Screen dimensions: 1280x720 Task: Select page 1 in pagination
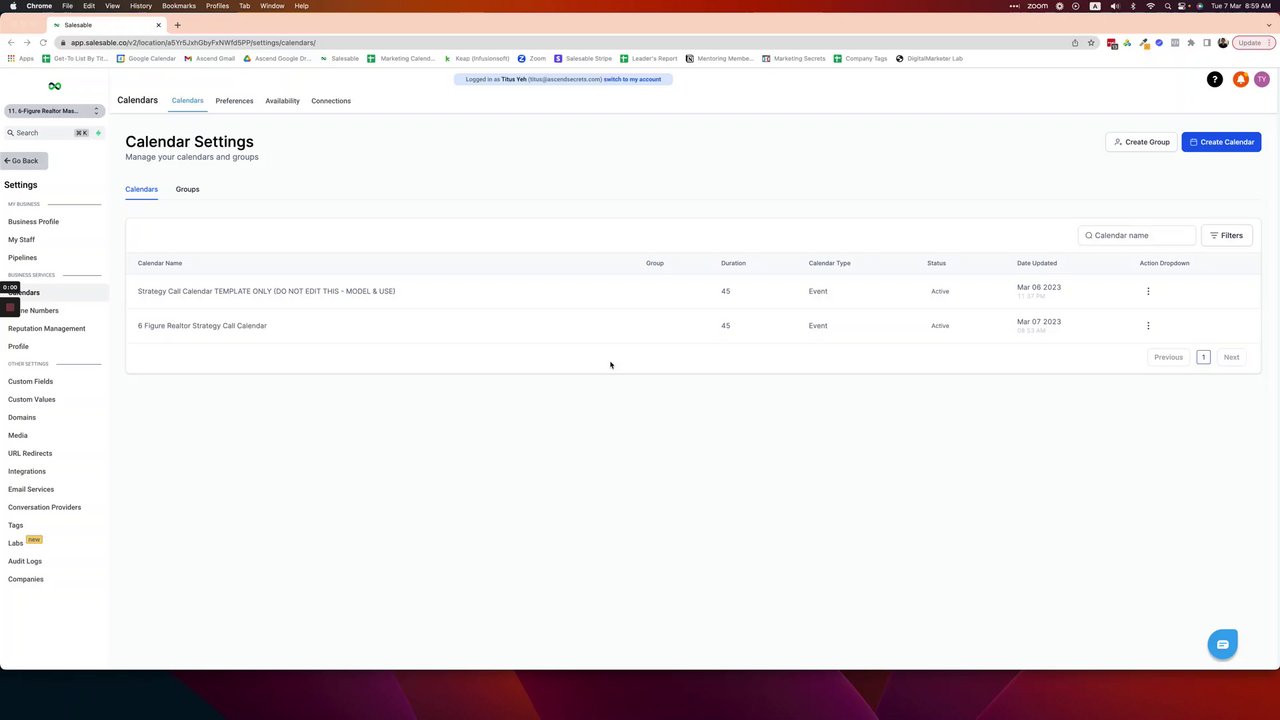(x=1203, y=357)
